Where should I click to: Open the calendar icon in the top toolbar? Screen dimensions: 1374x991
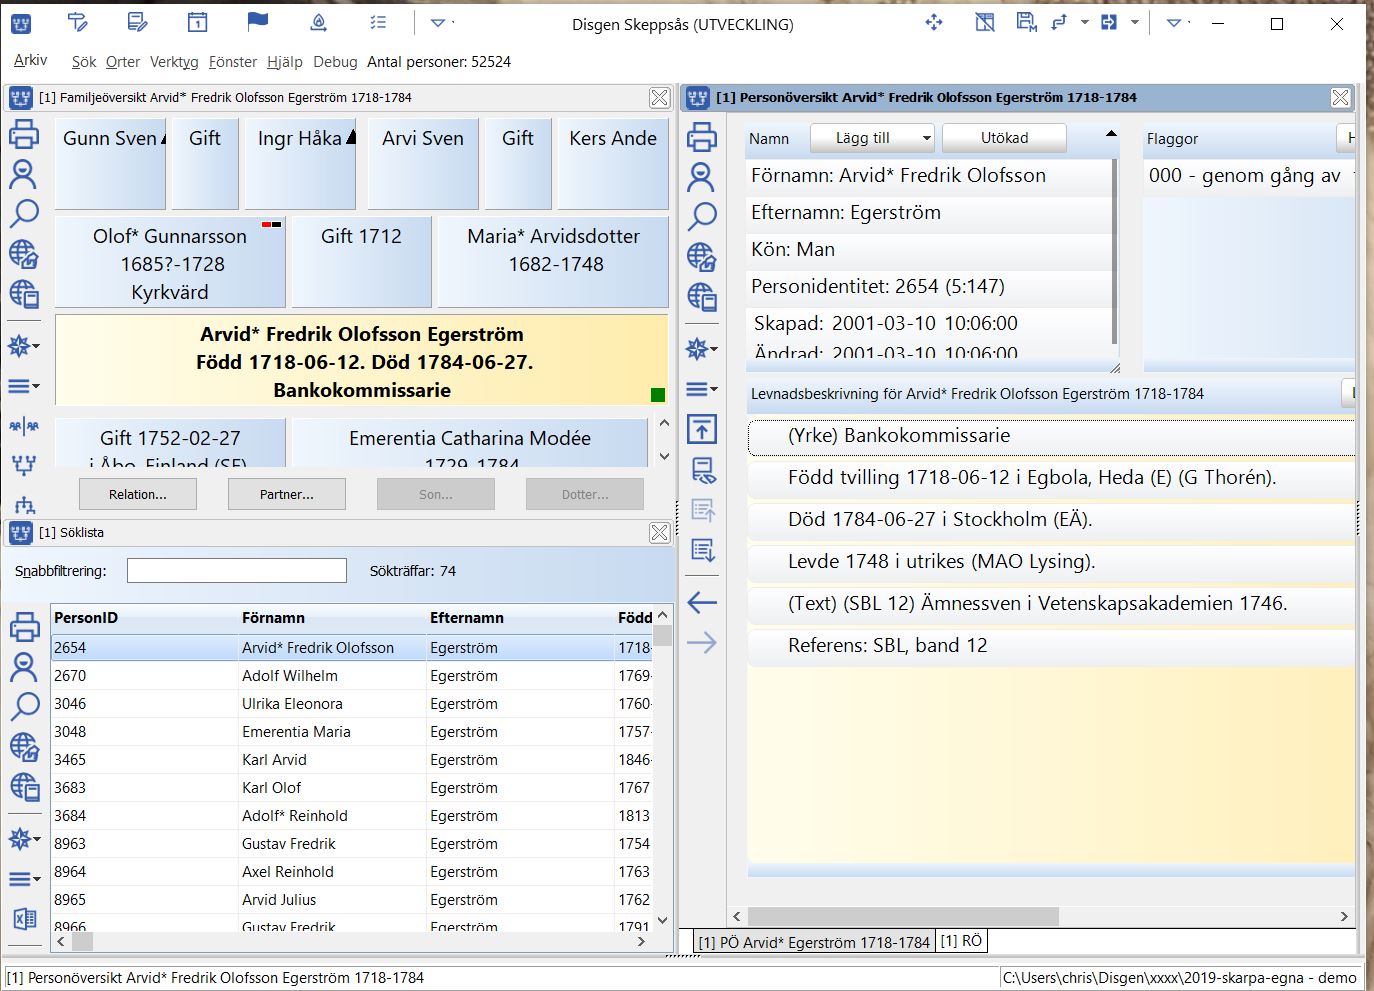click(x=198, y=22)
